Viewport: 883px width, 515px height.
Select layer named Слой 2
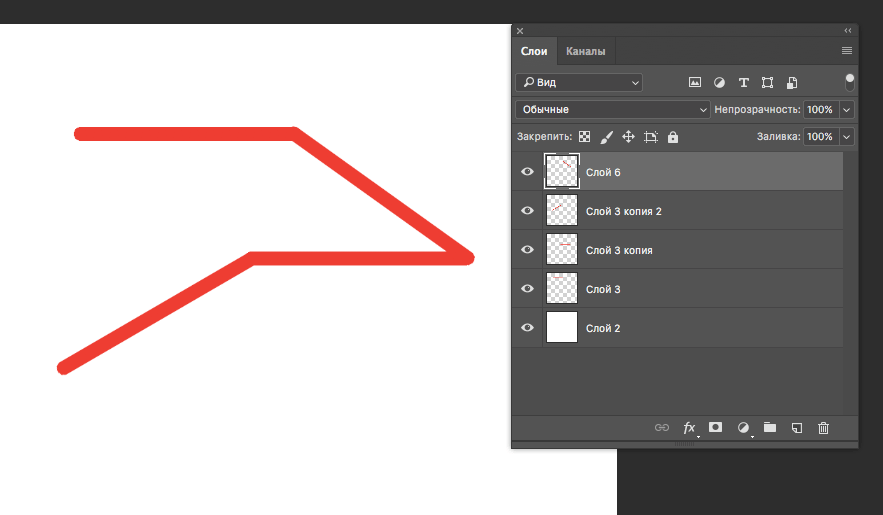603,328
